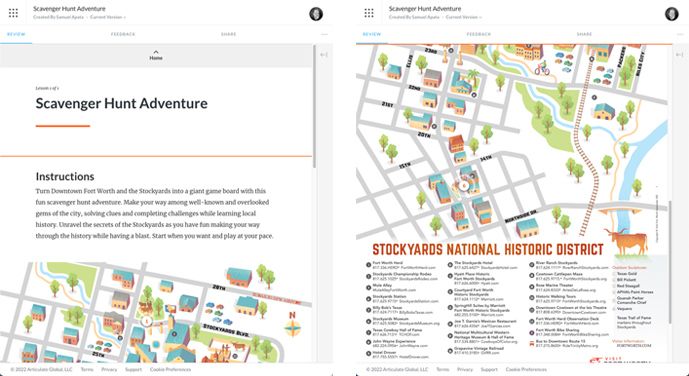Click Stockyards Blvd. label on left map
689x376 pixels.
tap(226, 330)
